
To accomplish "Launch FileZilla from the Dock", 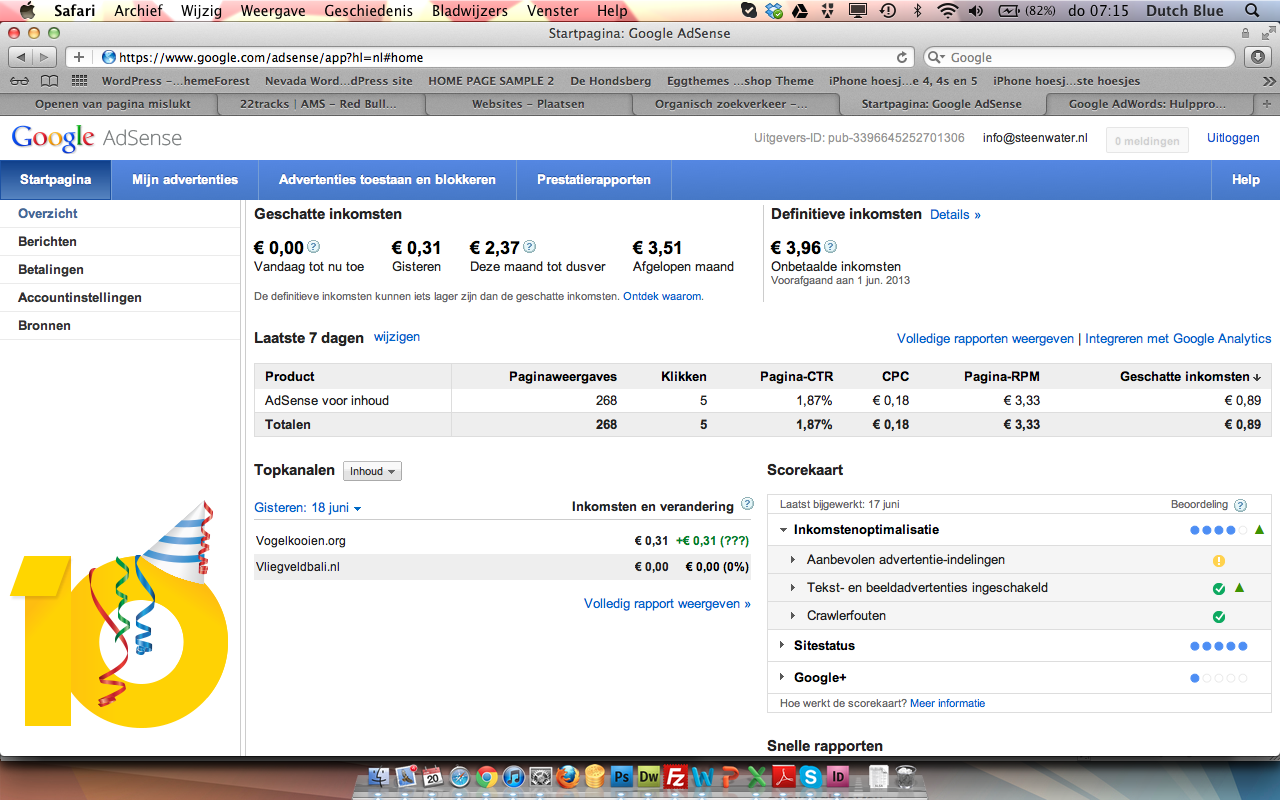I will pyautogui.click(x=676, y=776).
